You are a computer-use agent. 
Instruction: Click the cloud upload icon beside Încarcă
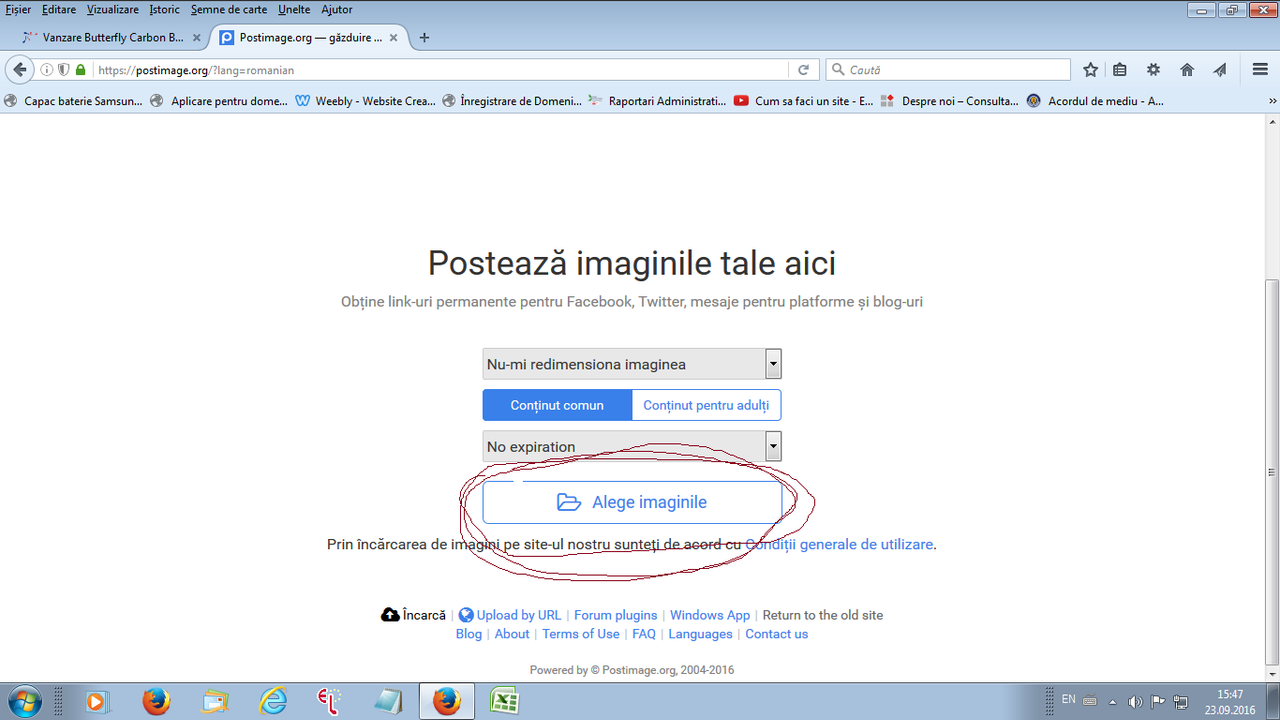coord(390,615)
